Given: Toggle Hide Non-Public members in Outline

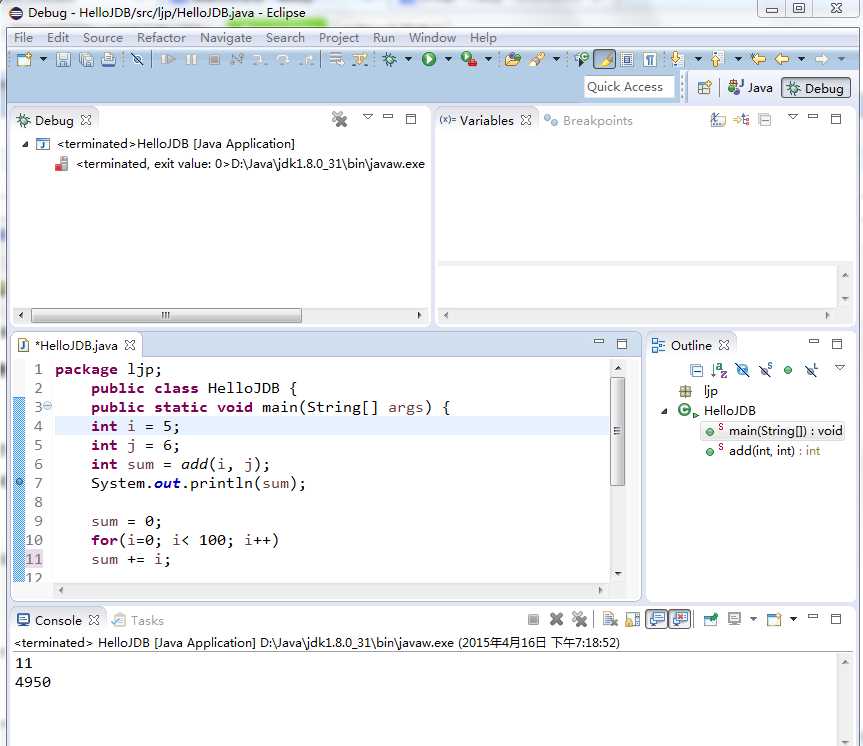Looking at the screenshot, I should click(x=788, y=371).
